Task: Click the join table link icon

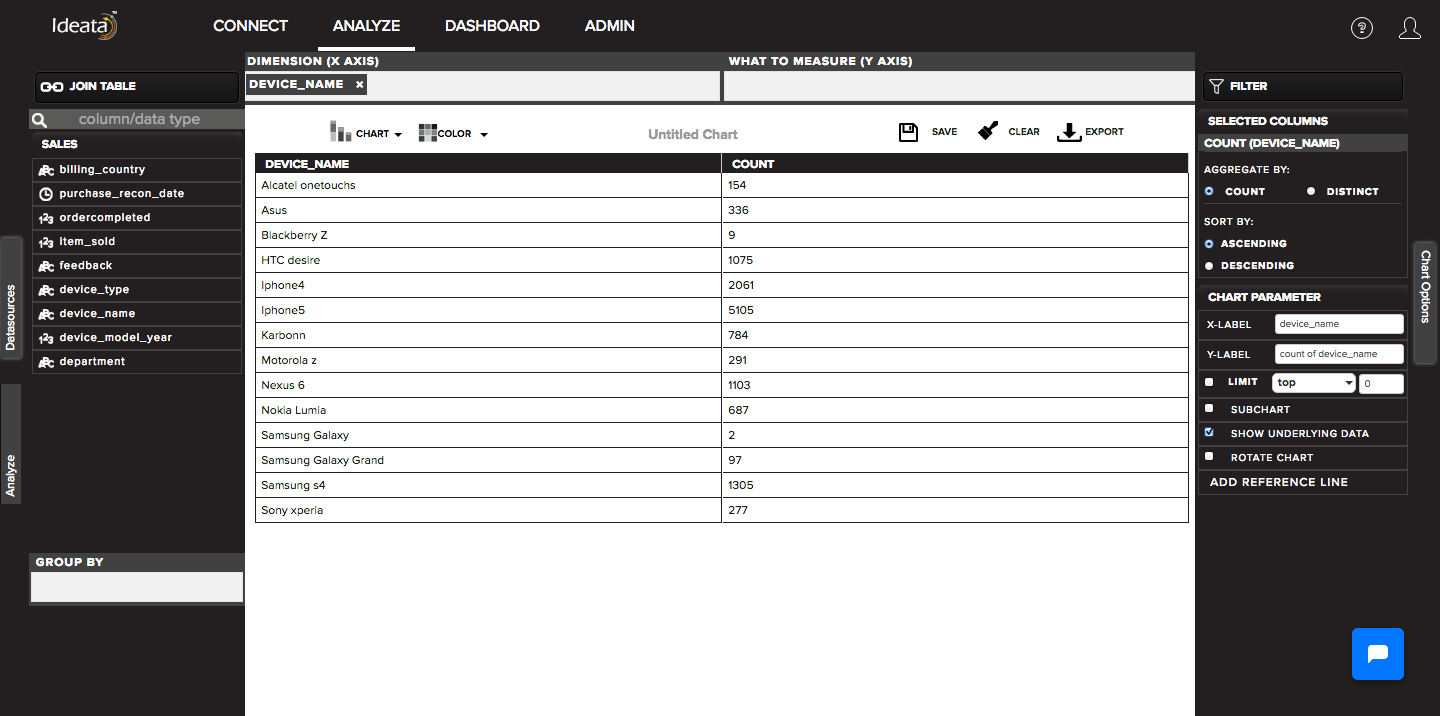Action: (51, 87)
